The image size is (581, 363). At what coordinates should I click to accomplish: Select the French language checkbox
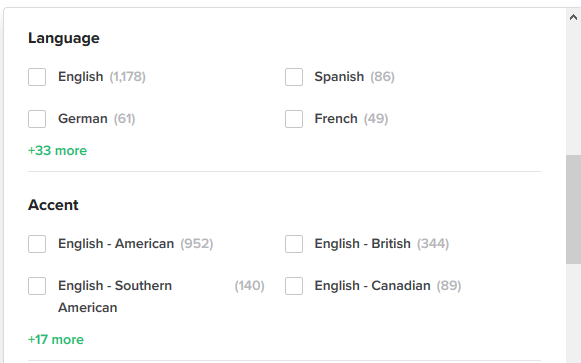[x=294, y=119]
